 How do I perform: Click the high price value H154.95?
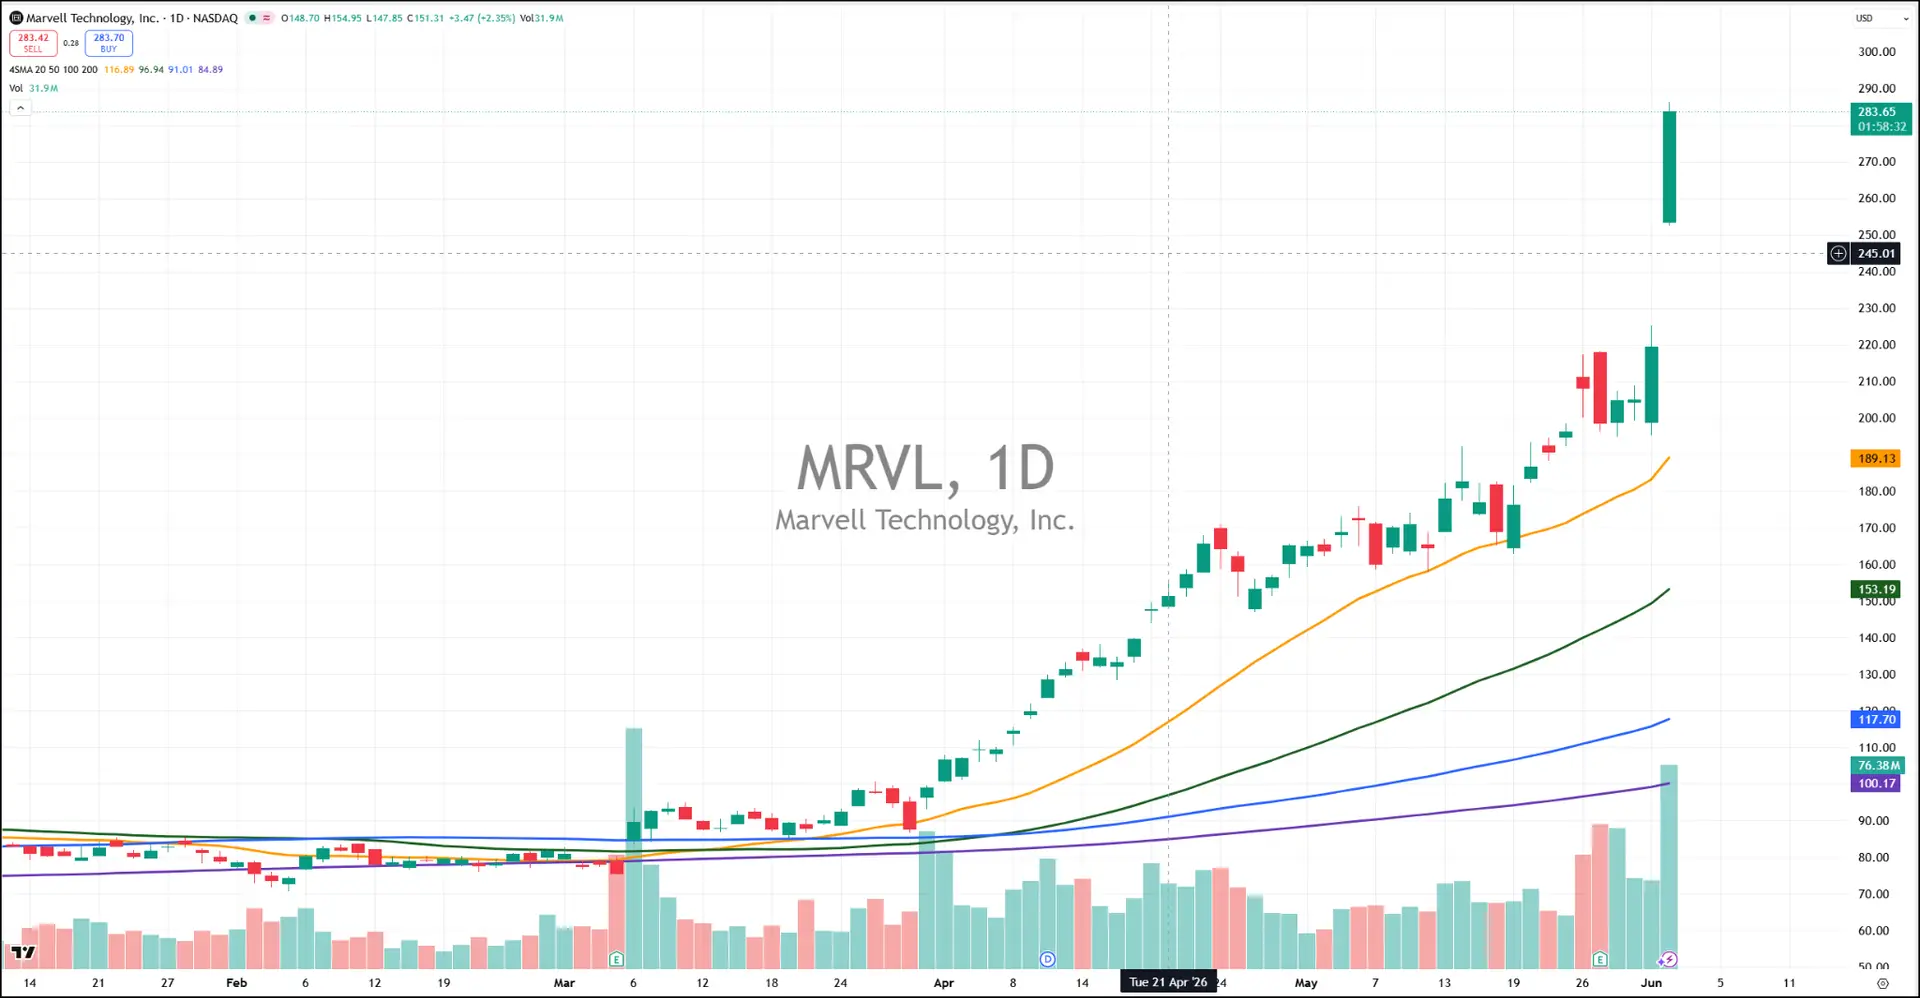click(x=343, y=18)
